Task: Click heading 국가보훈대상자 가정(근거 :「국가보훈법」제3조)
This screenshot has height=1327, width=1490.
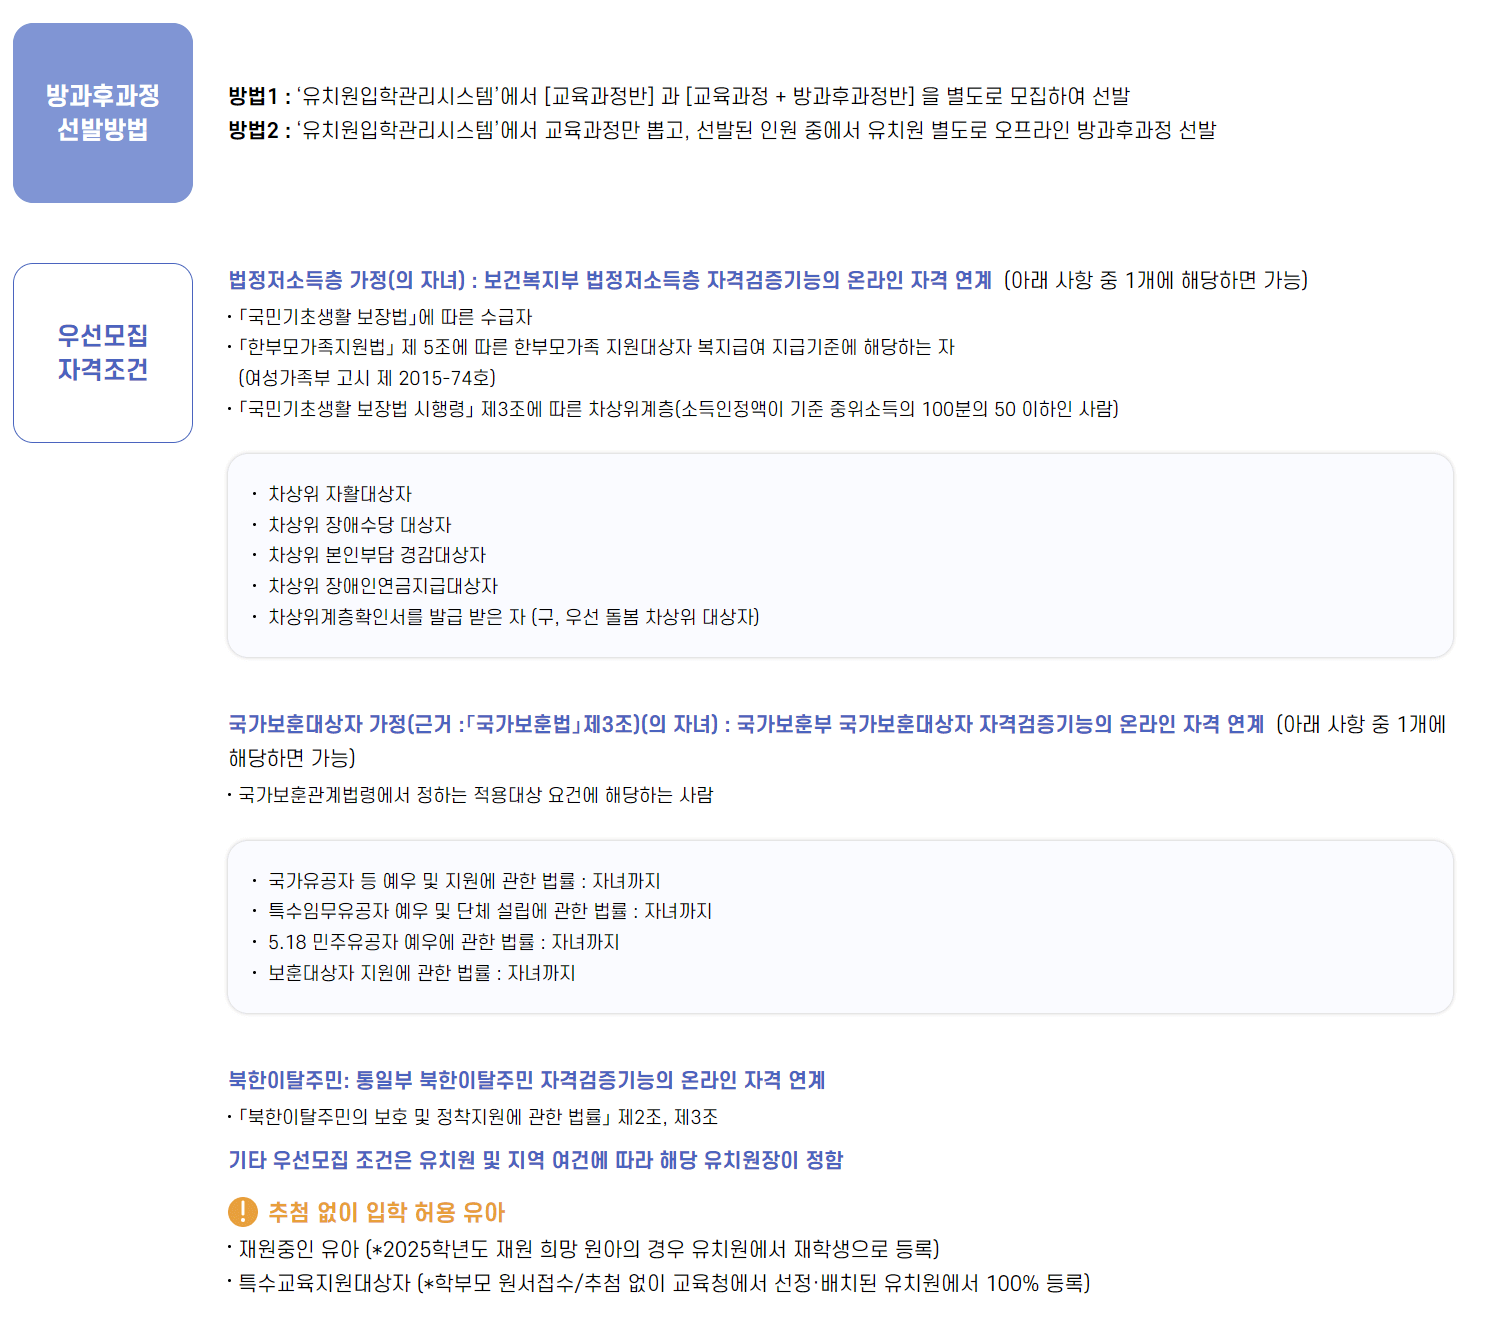Action: (746, 724)
